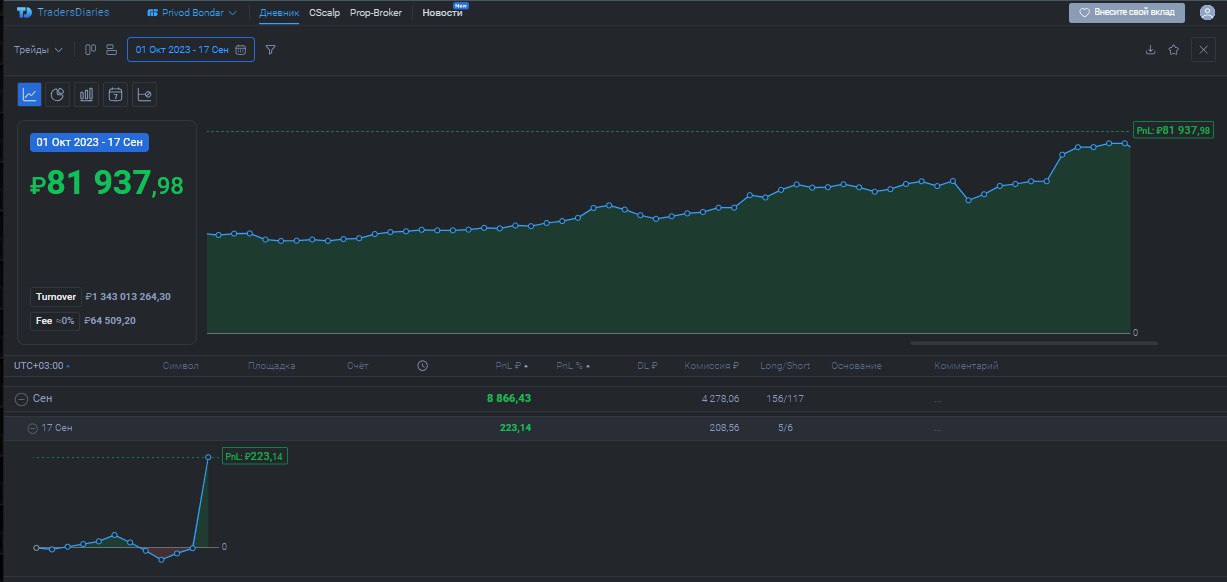Expand the Трейды dropdown
Viewport: 1227px width, 582px height.
coord(38,50)
